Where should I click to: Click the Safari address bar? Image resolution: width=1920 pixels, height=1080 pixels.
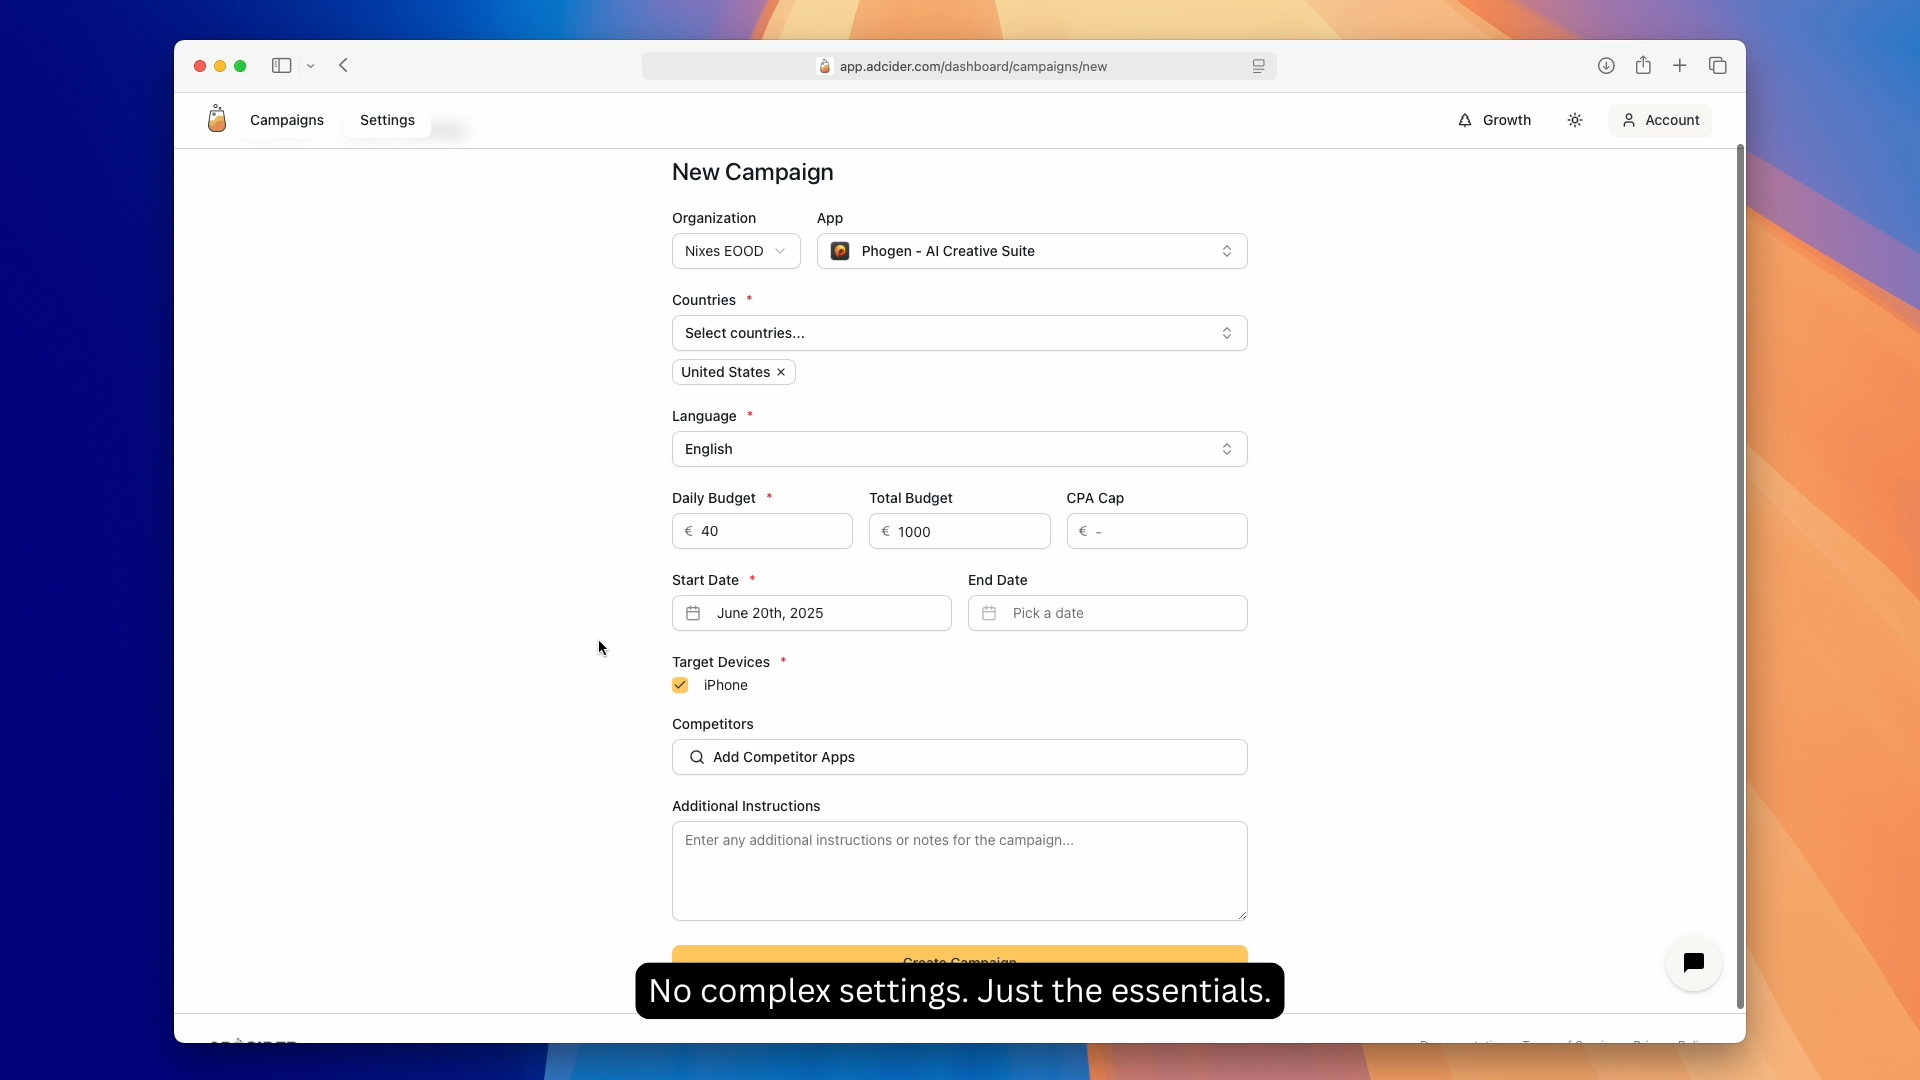point(960,66)
